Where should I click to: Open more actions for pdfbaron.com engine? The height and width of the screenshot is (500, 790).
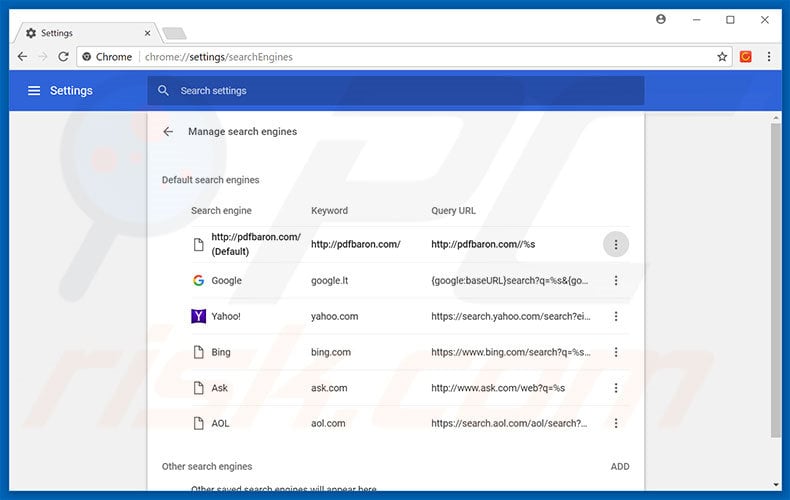(616, 244)
